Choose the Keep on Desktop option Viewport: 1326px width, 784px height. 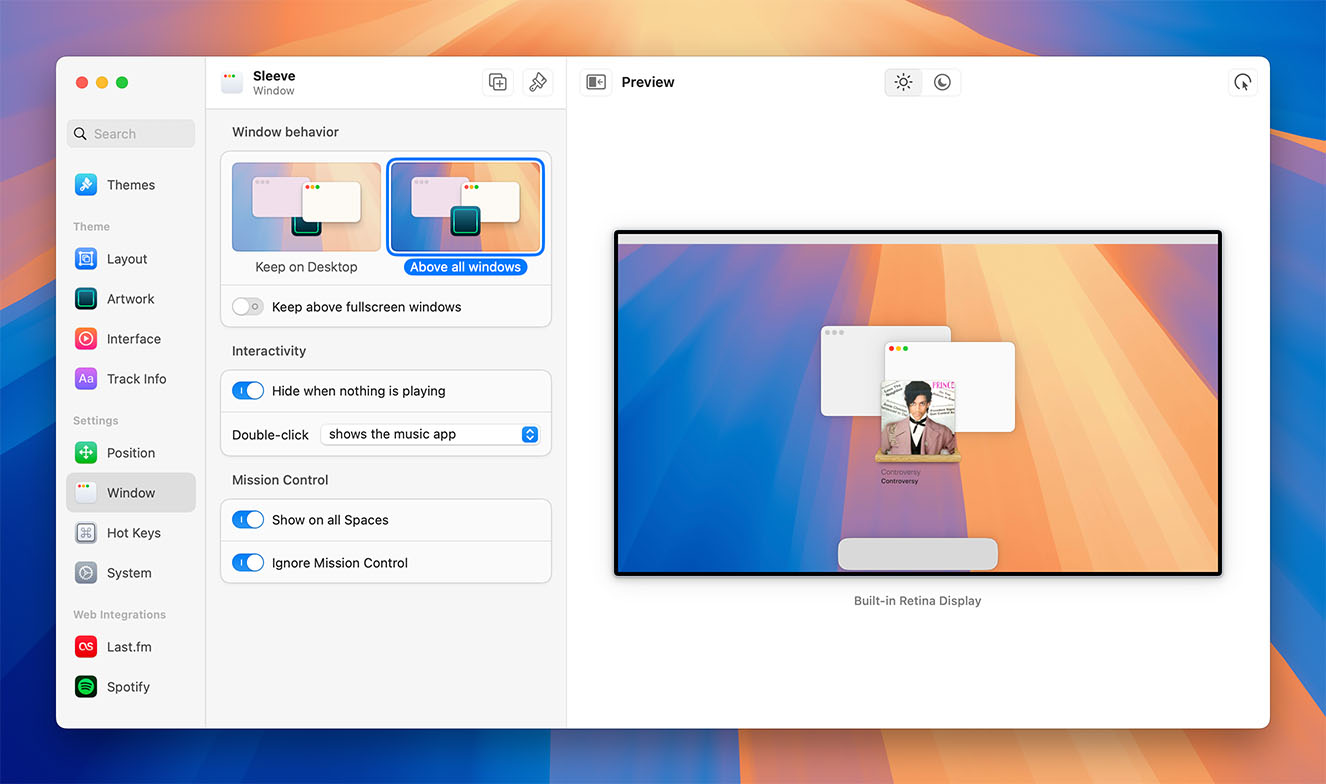[306, 208]
